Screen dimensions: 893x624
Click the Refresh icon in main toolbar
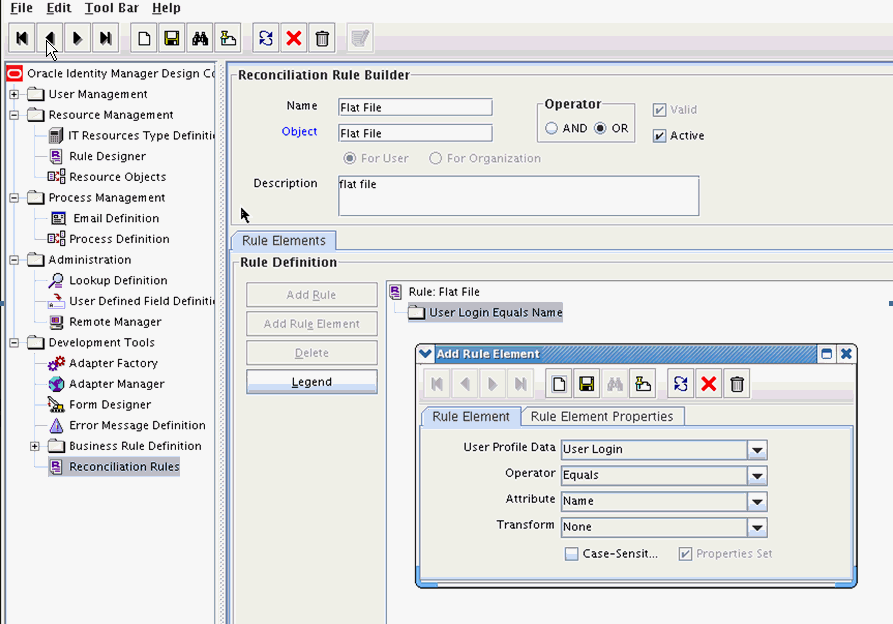click(266, 39)
